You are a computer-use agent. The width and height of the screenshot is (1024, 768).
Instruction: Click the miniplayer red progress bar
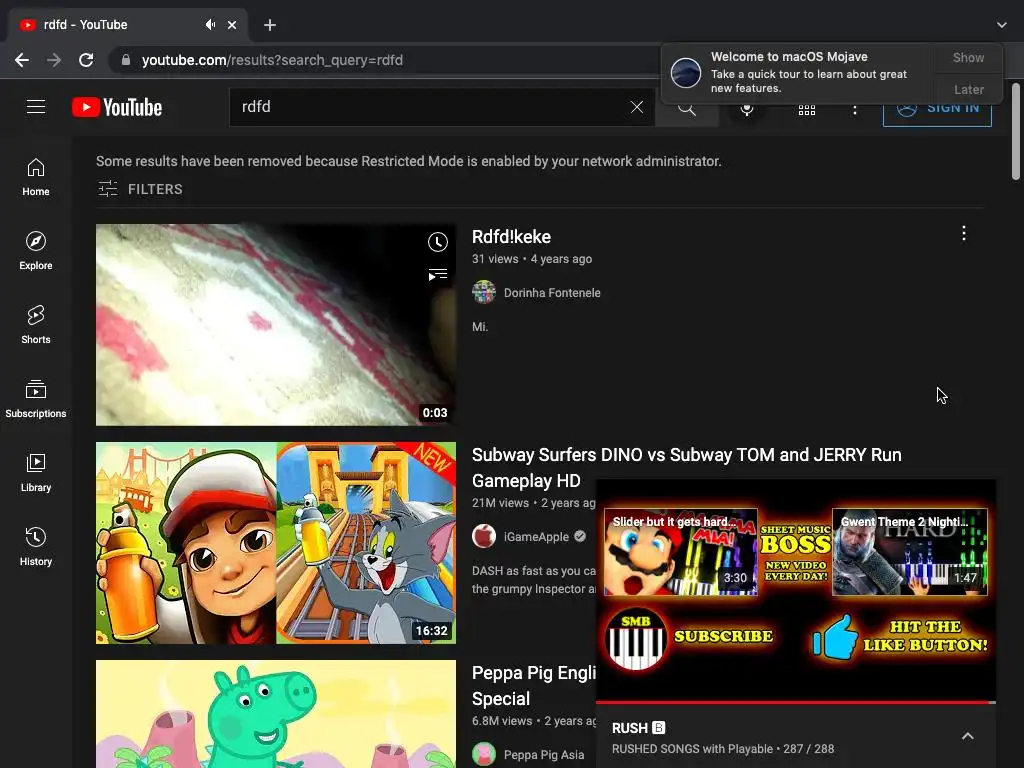795,702
